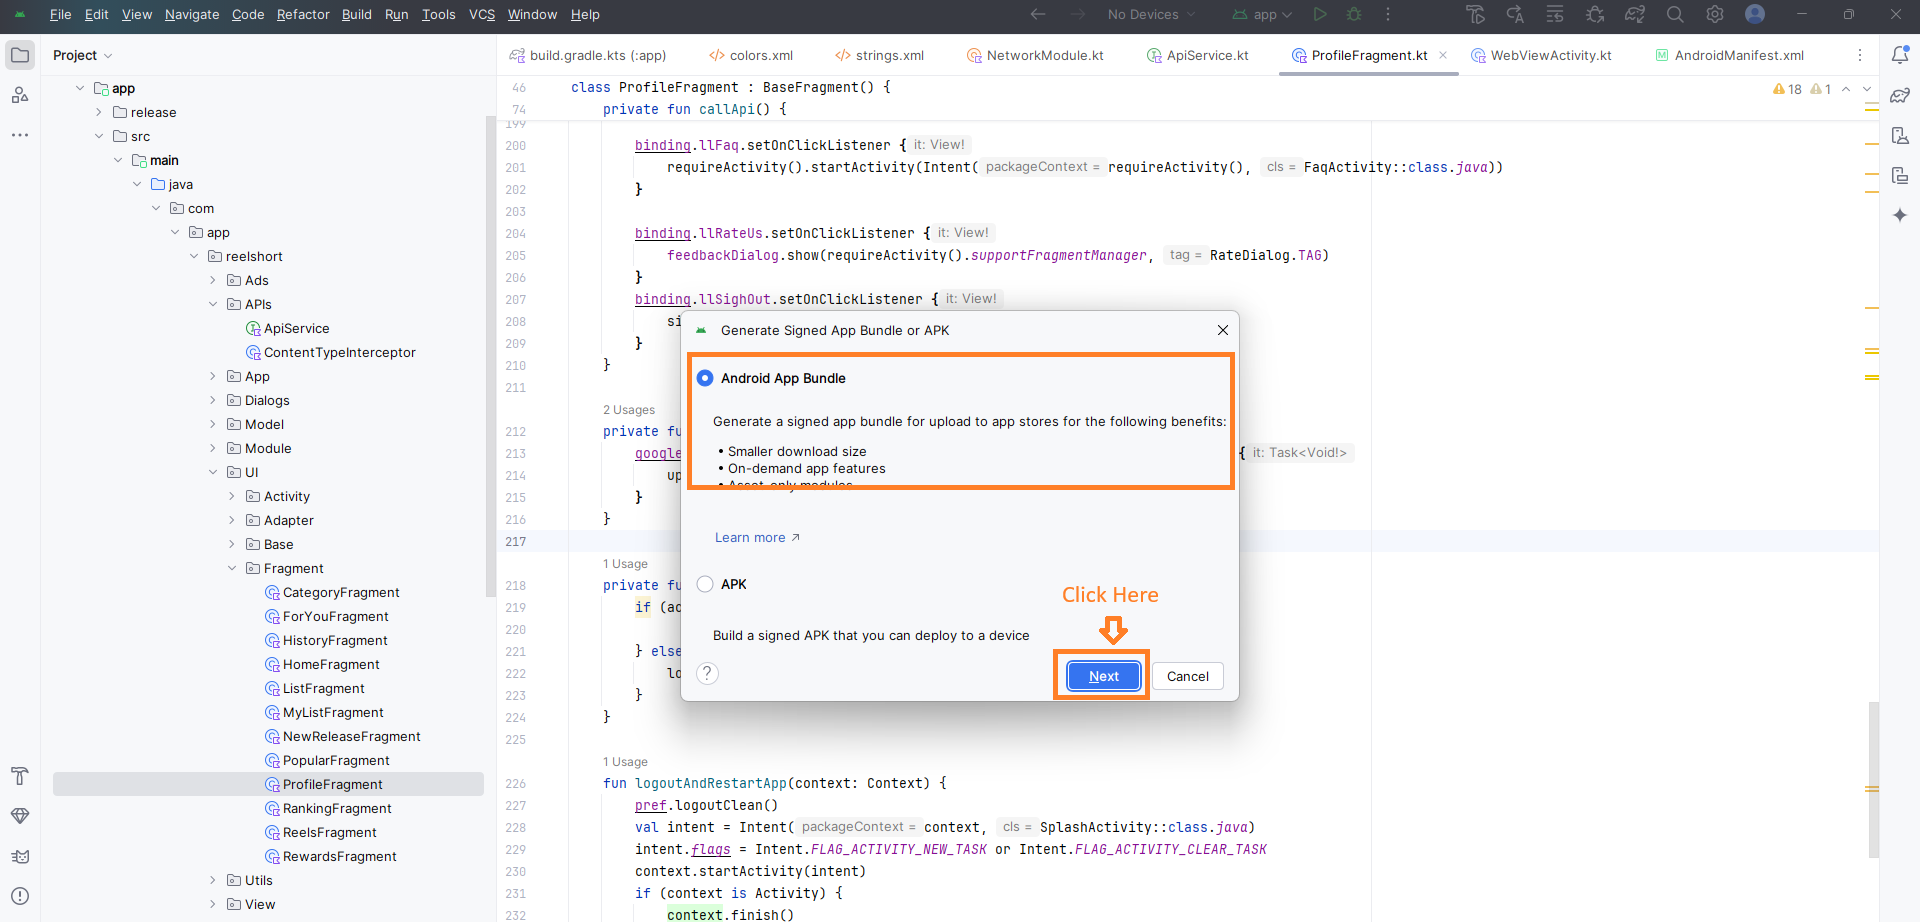This screenshot has width=1920, height=922.
Task: Click the '2 Usages' hint above line 212
Action: click(x=629, y=410)
